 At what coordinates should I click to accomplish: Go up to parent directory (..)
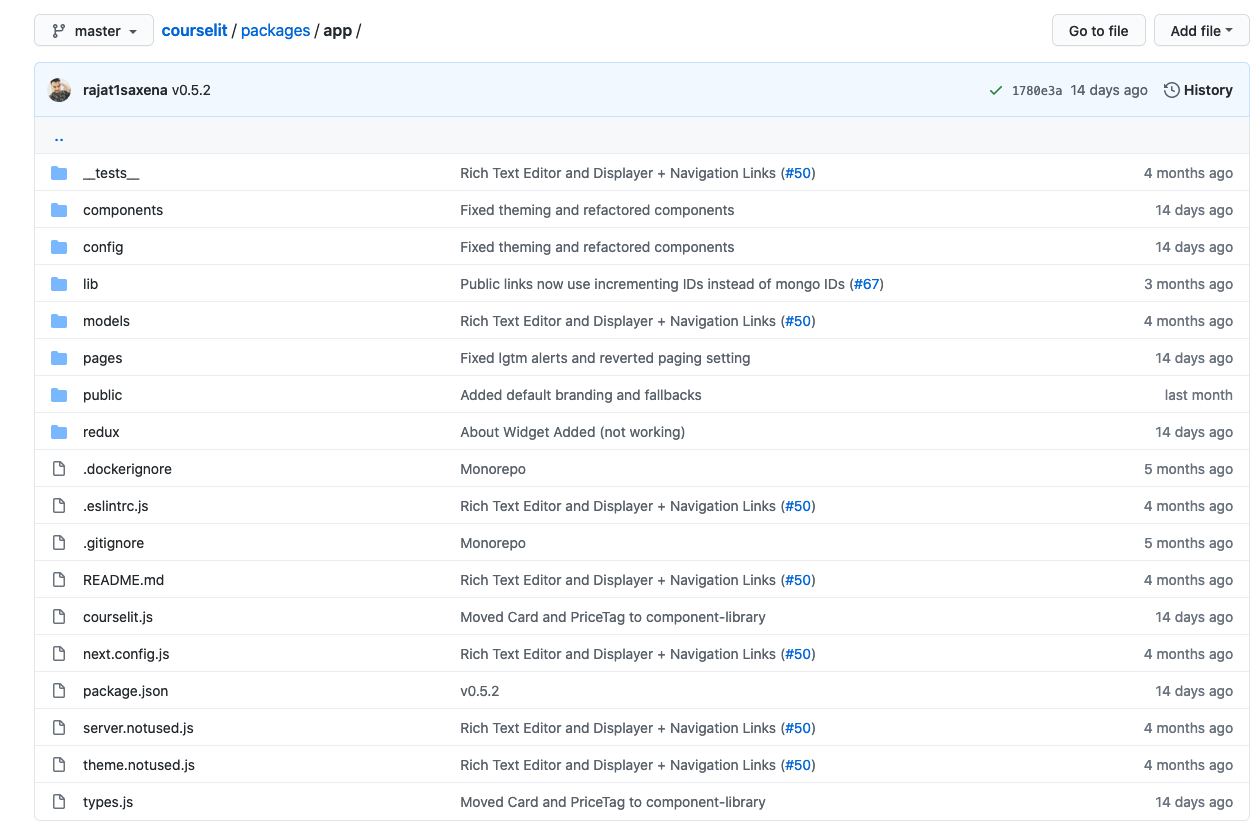point(59,137)
